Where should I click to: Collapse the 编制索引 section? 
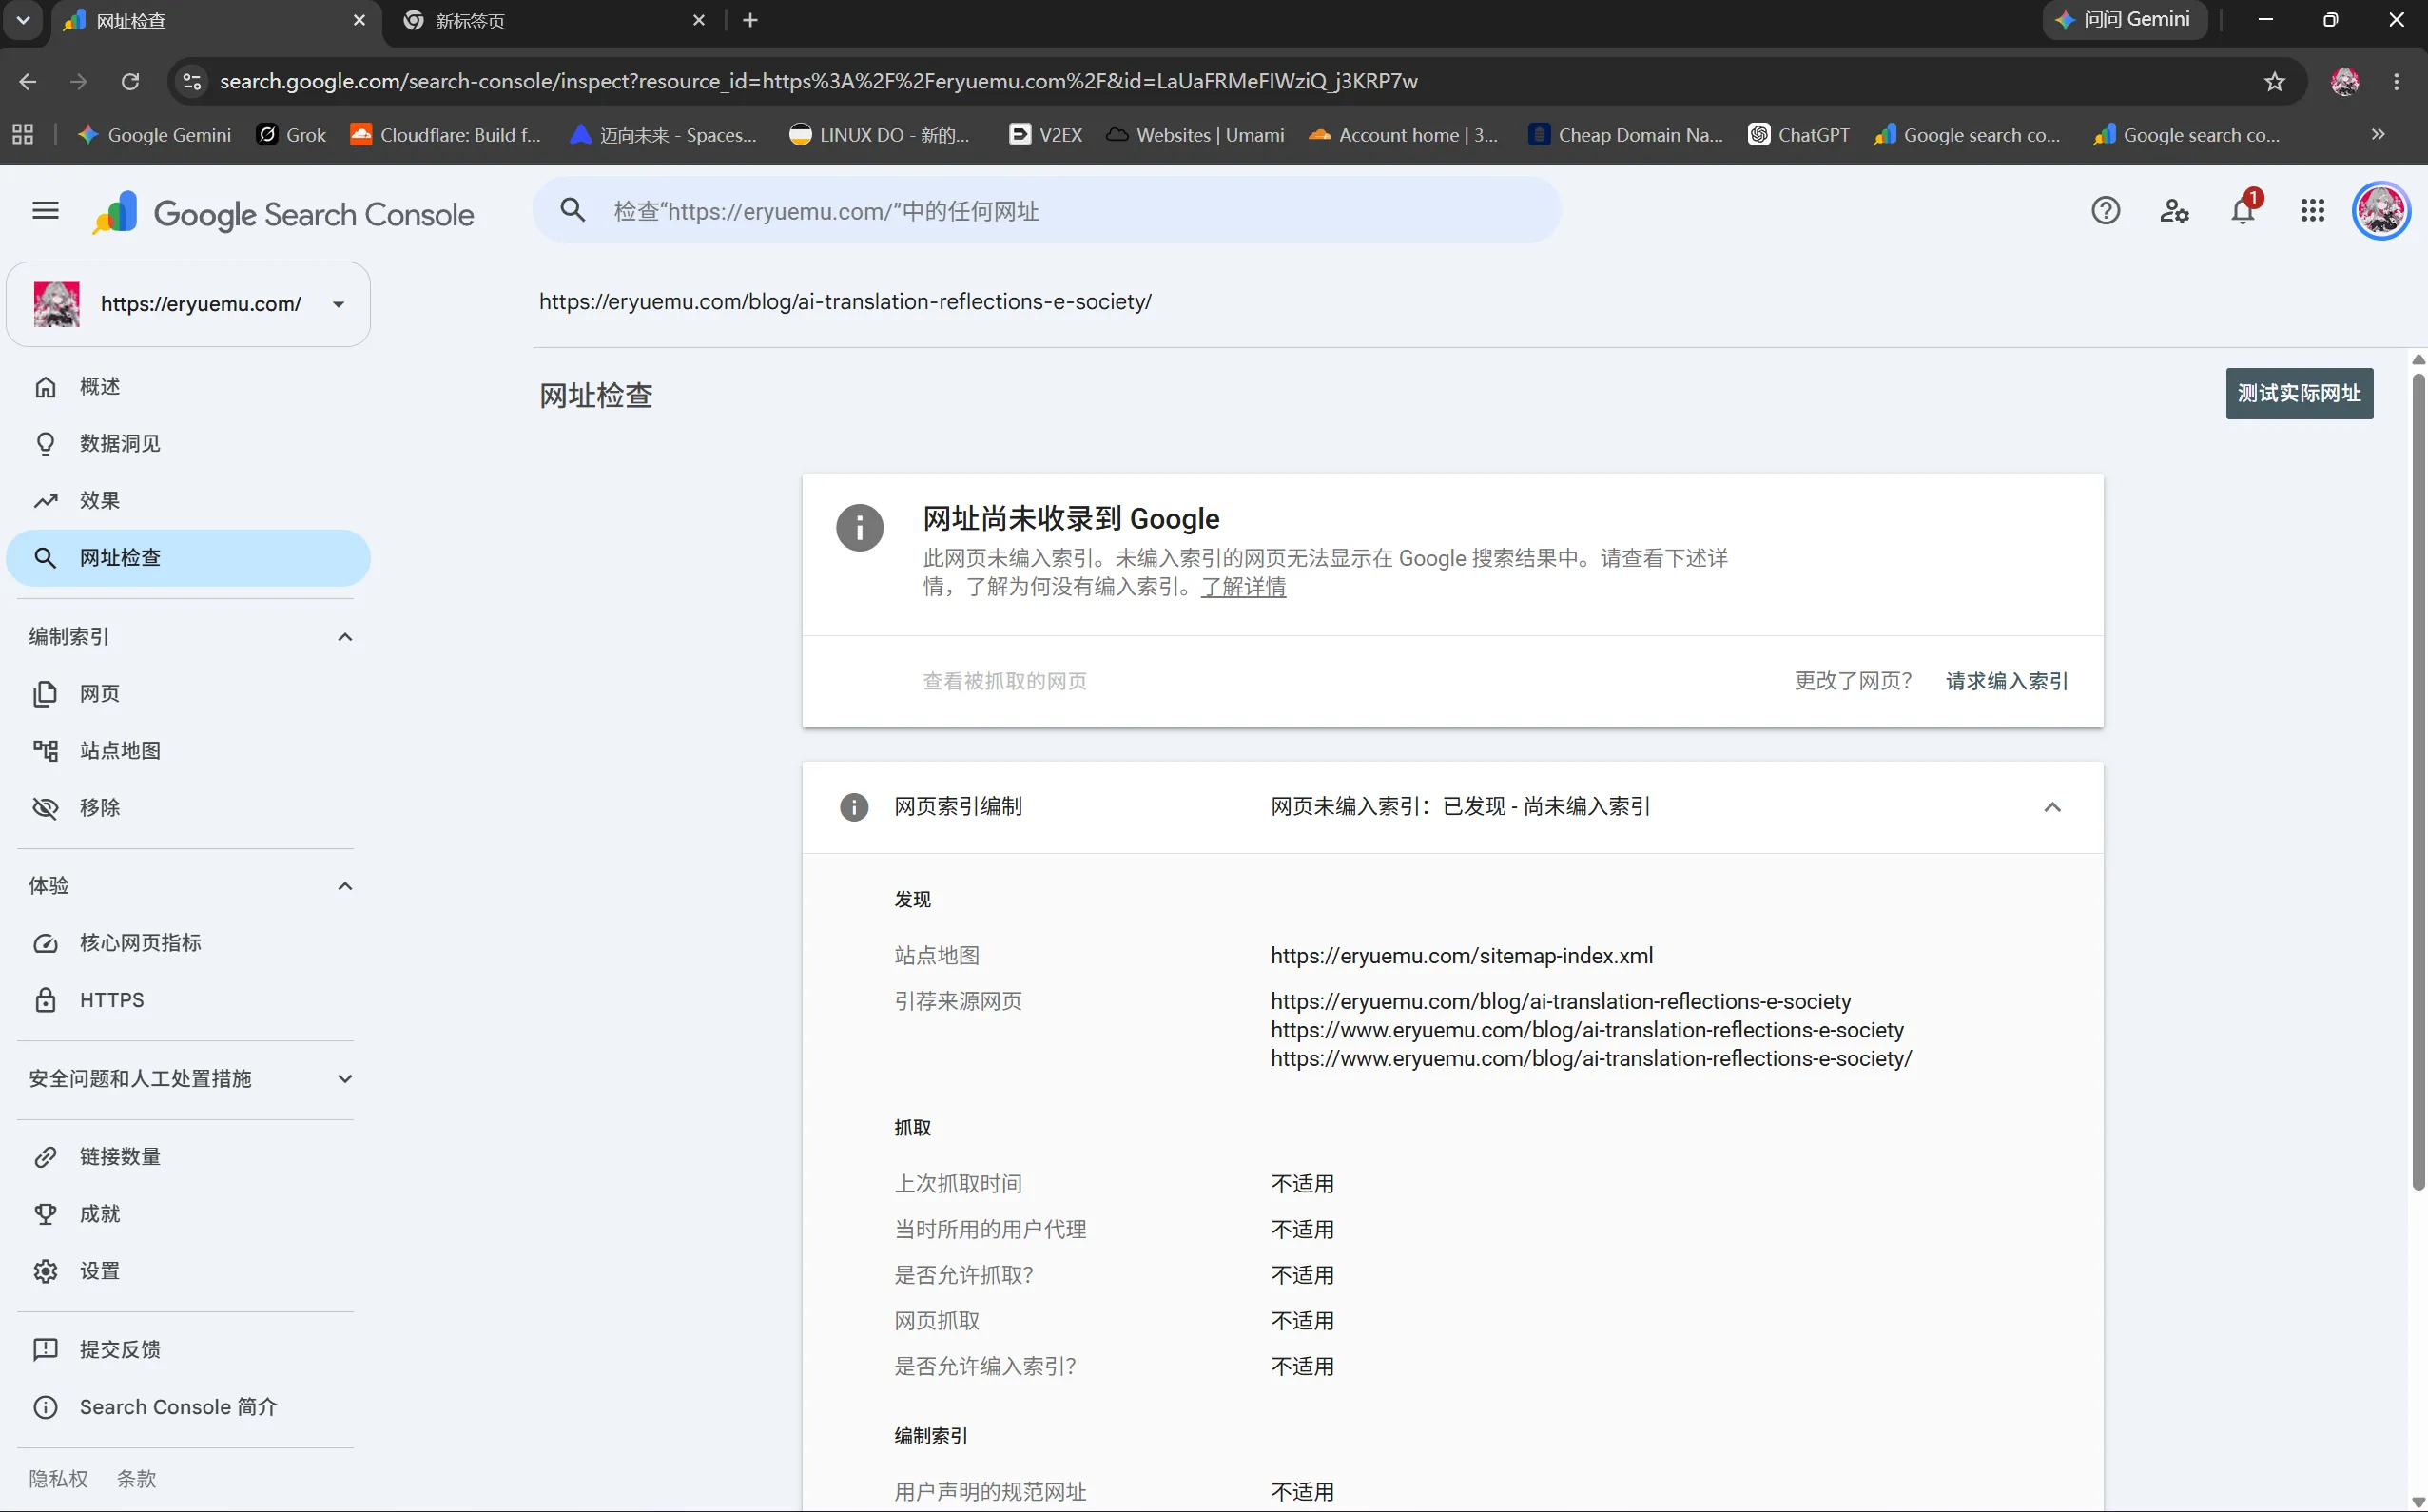pyautogui.click(x=345, y=637)
